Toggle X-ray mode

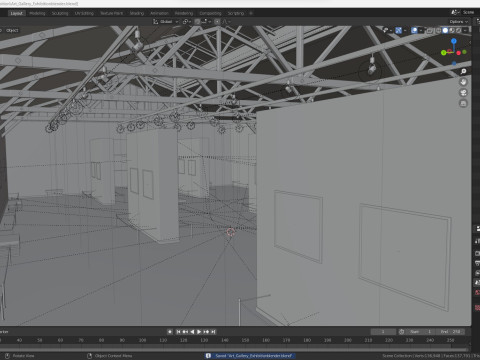(x=430, y=30)
